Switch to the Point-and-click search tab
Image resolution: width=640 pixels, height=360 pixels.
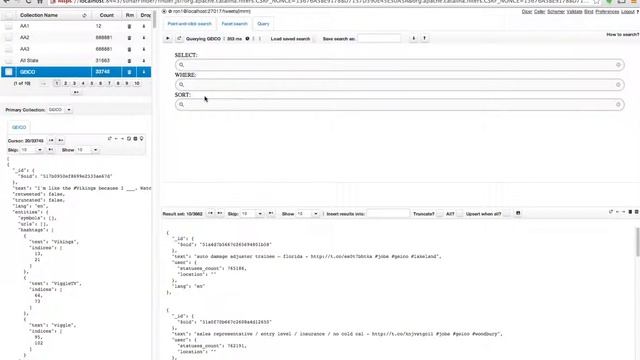tap(189, 24)
